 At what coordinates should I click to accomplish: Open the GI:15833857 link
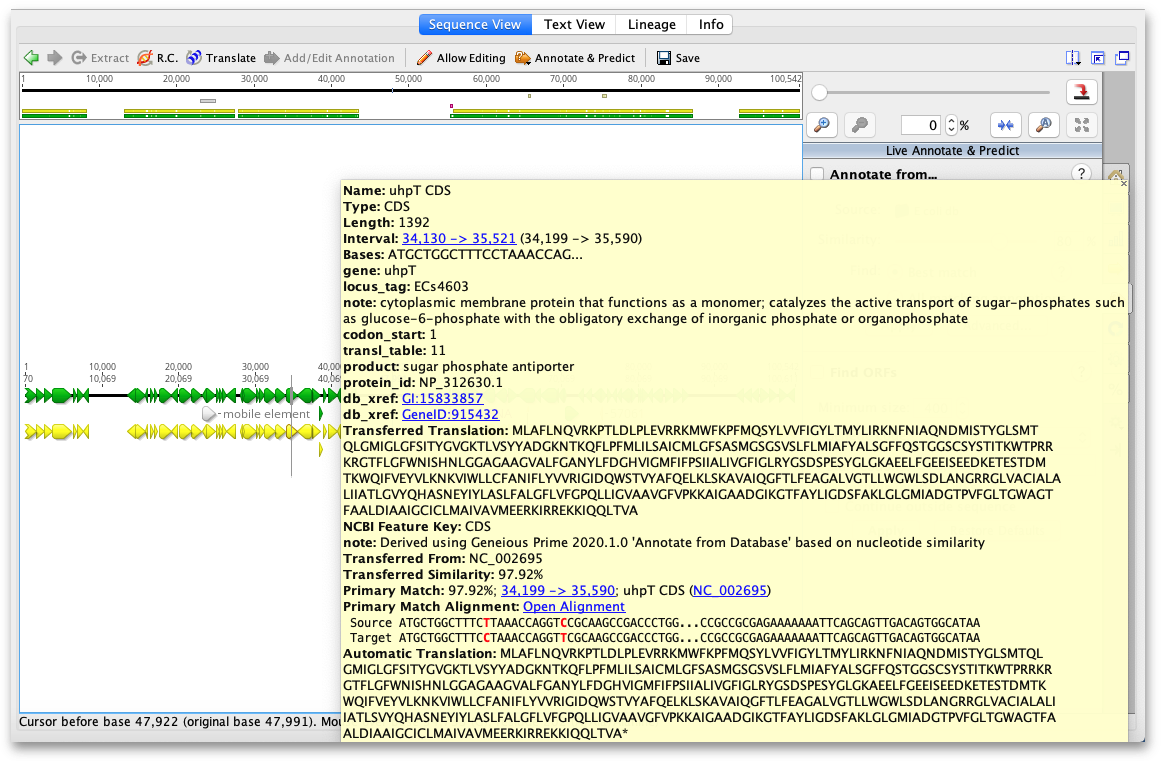442,399
